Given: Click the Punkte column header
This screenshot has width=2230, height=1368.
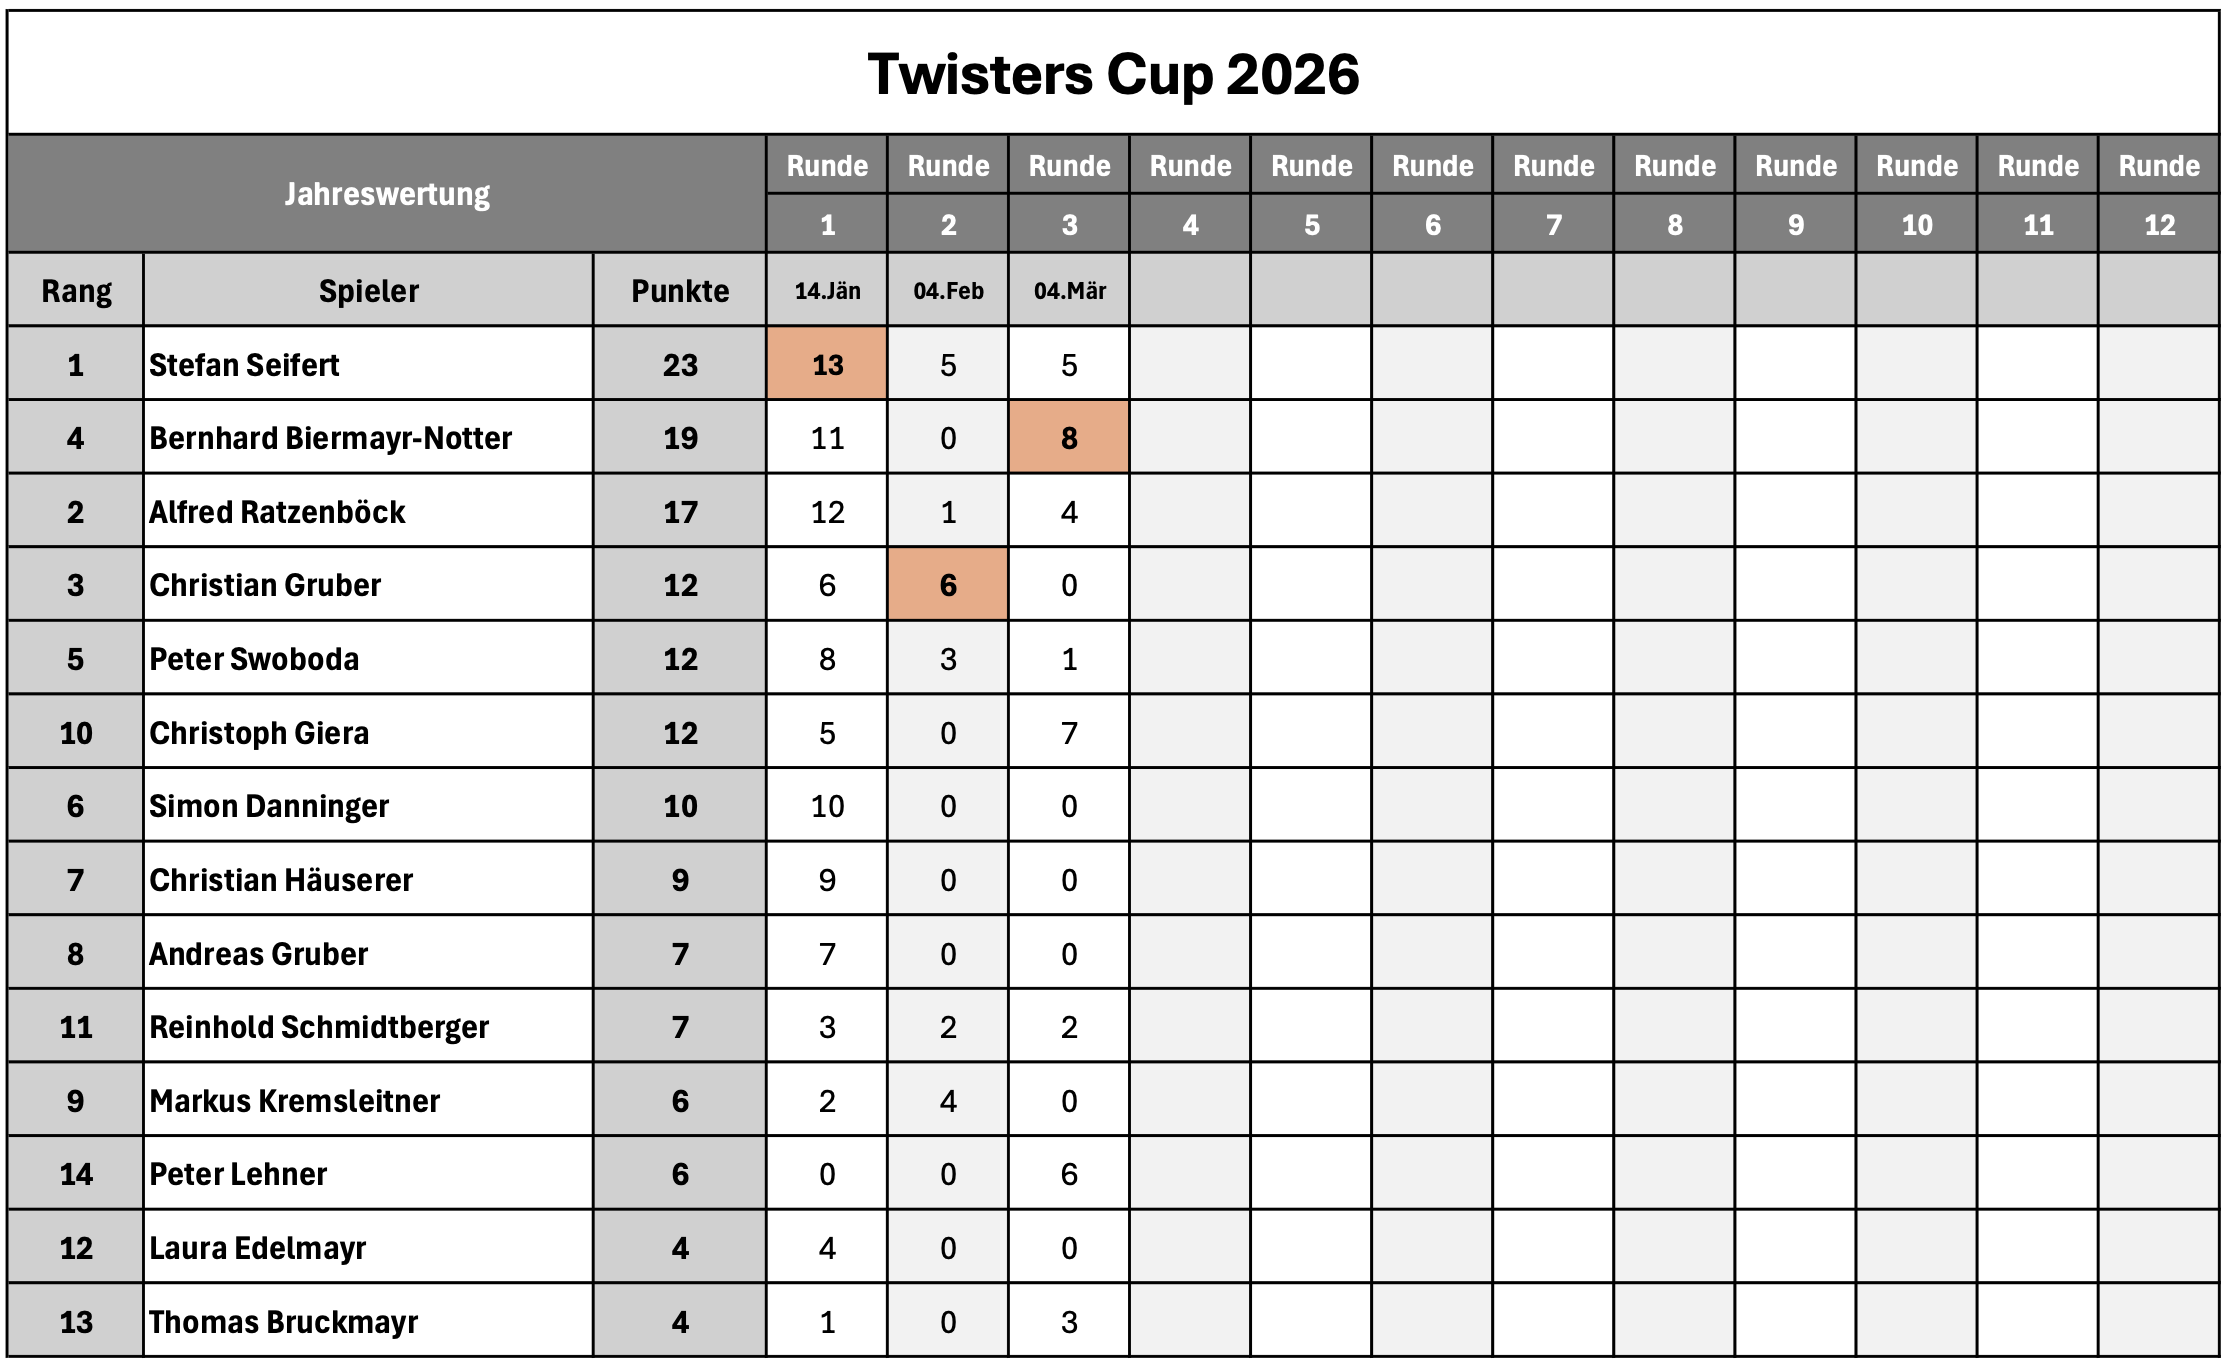Looking at the screenshot, I should pyautogui.click(x=680, y=291).
